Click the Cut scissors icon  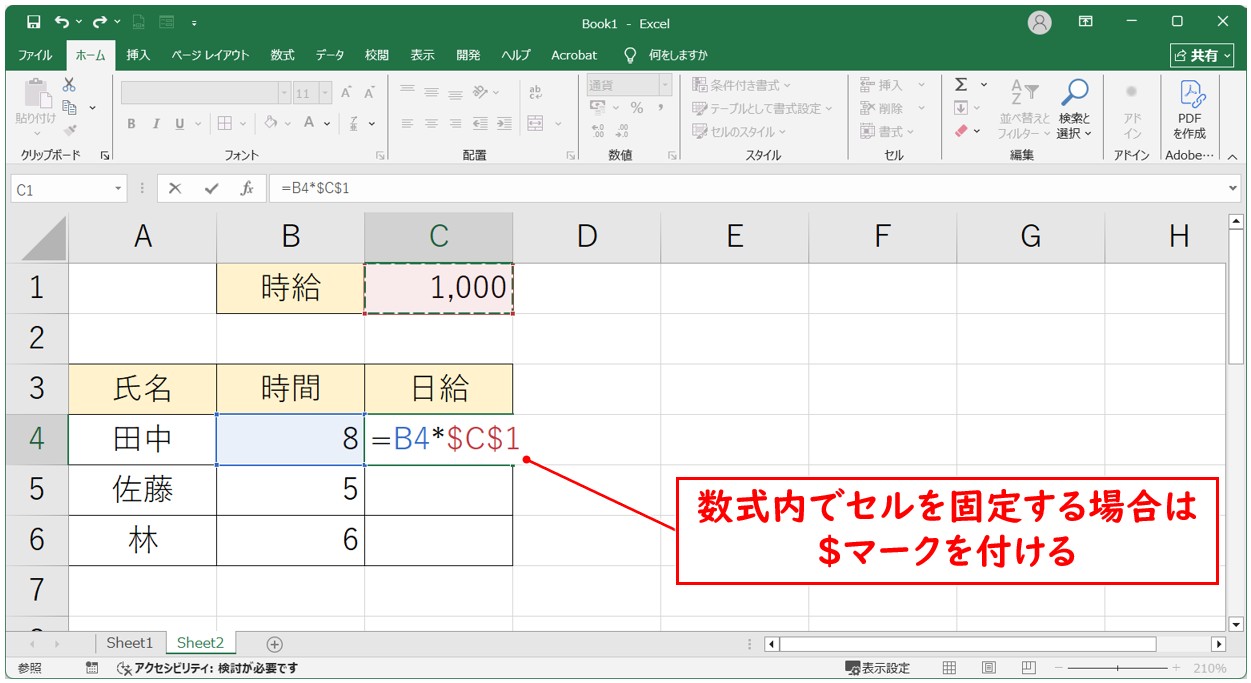tap(69, 85)
